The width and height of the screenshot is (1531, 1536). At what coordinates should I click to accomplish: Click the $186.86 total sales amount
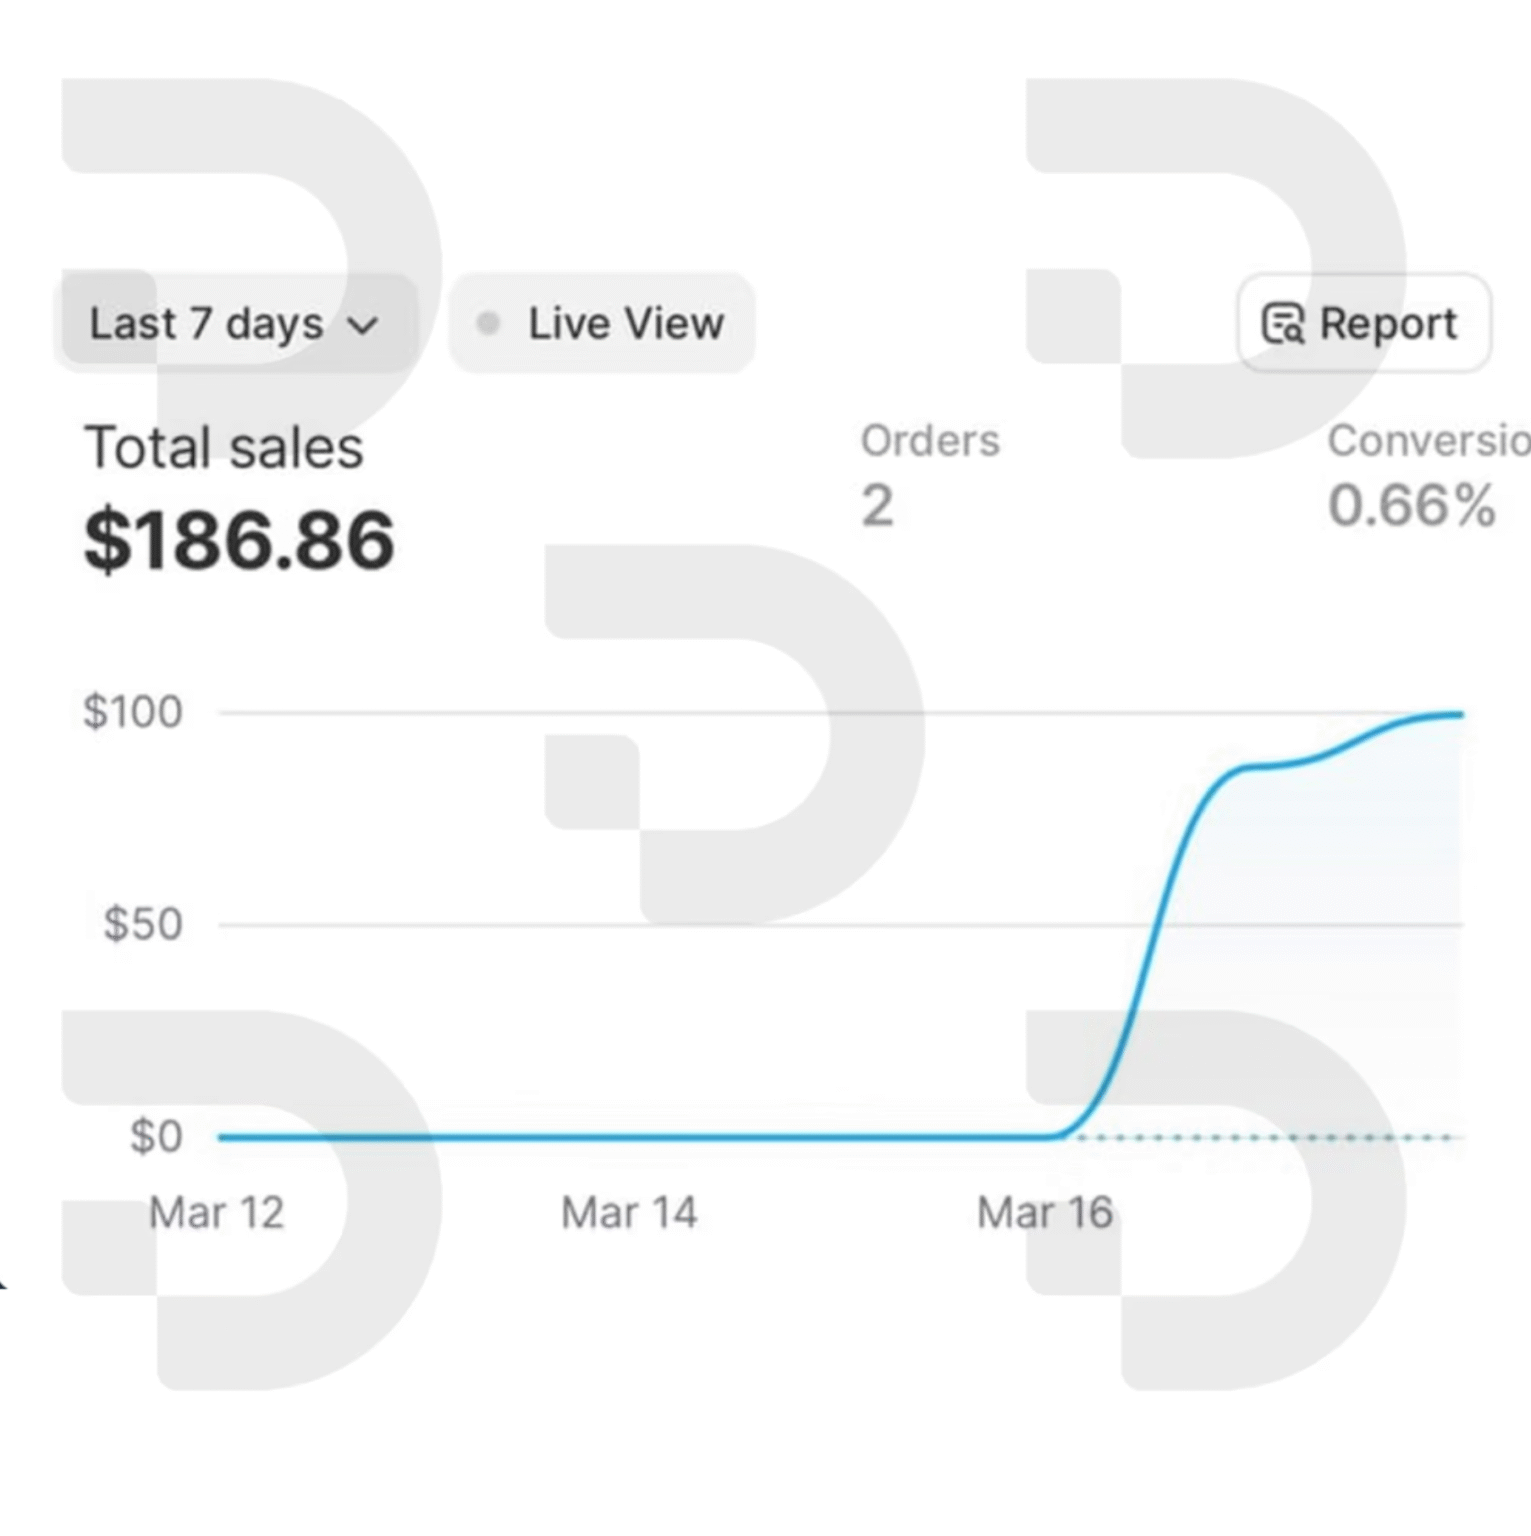tap(239, 541)
